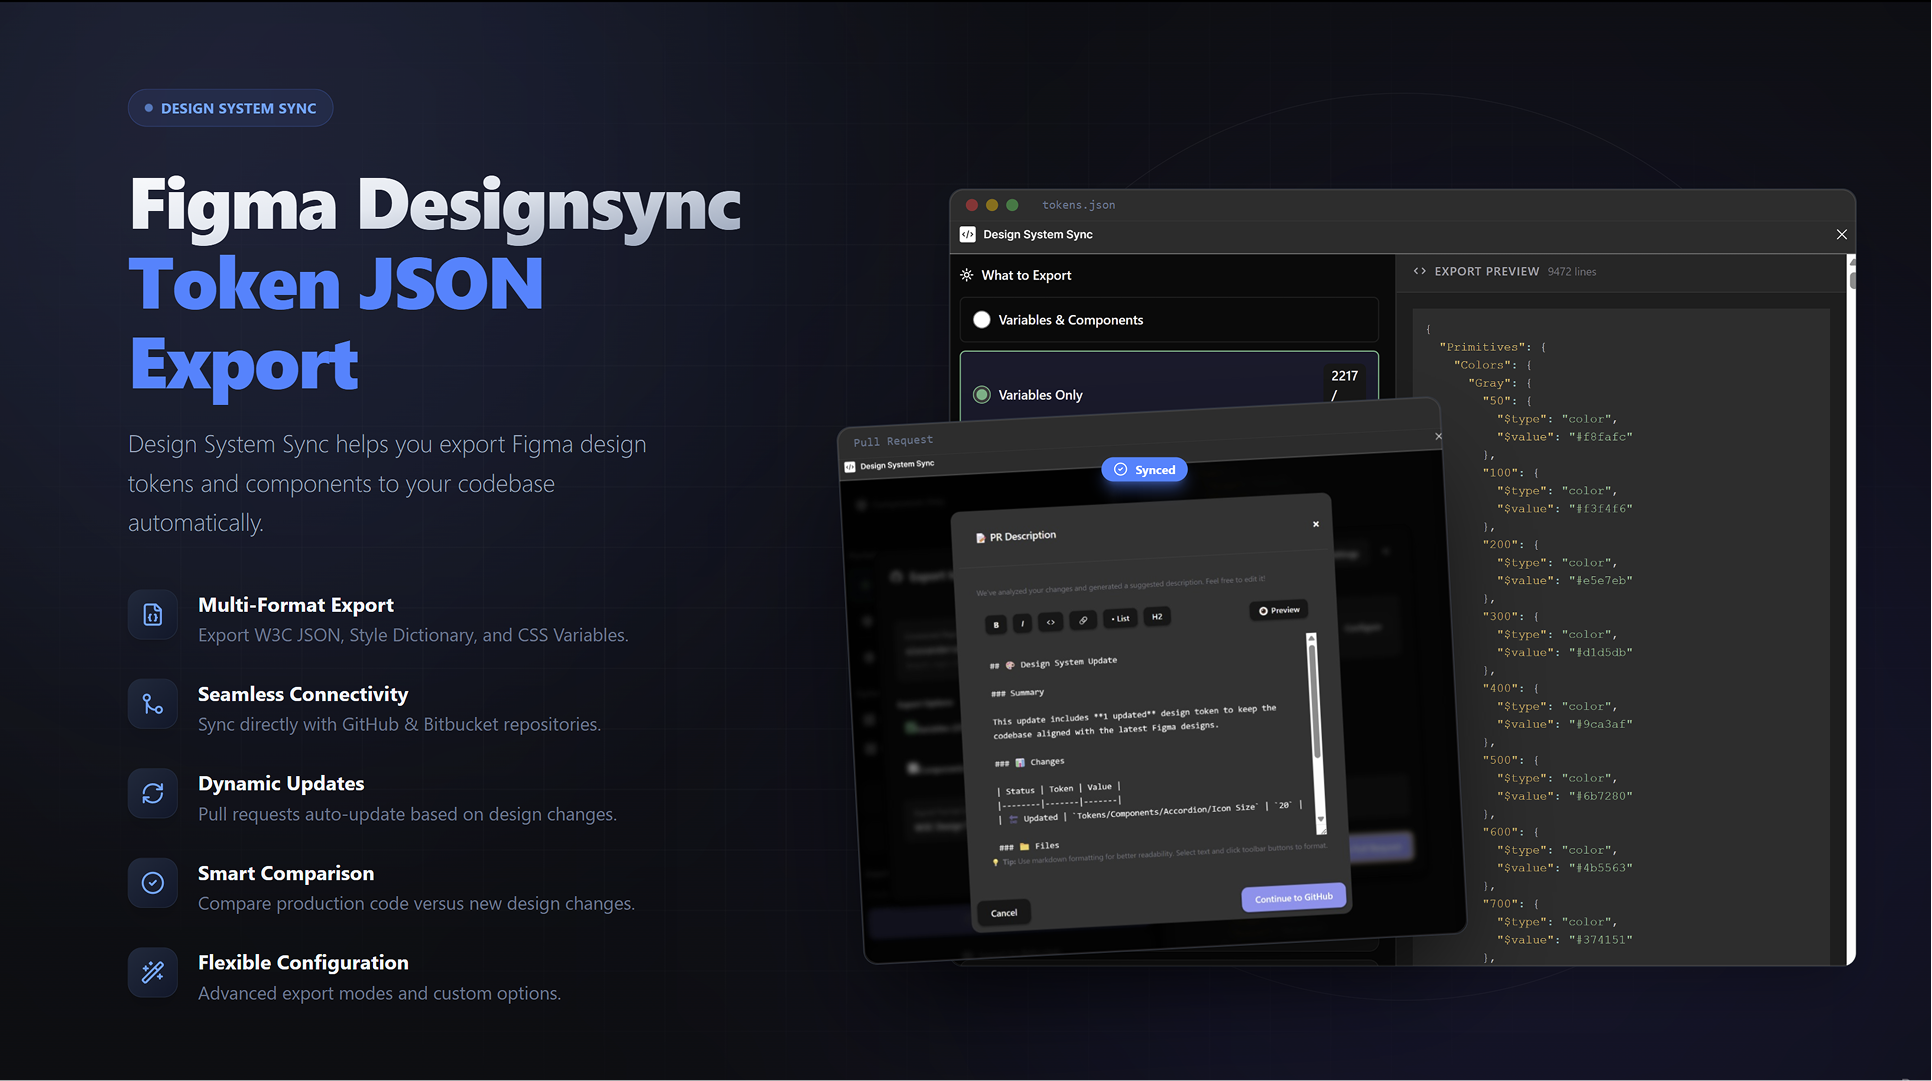Screen dimensions: 1932x1081
Task: Click the Flexible Configuration wand icon
Action: coord(153,972)
